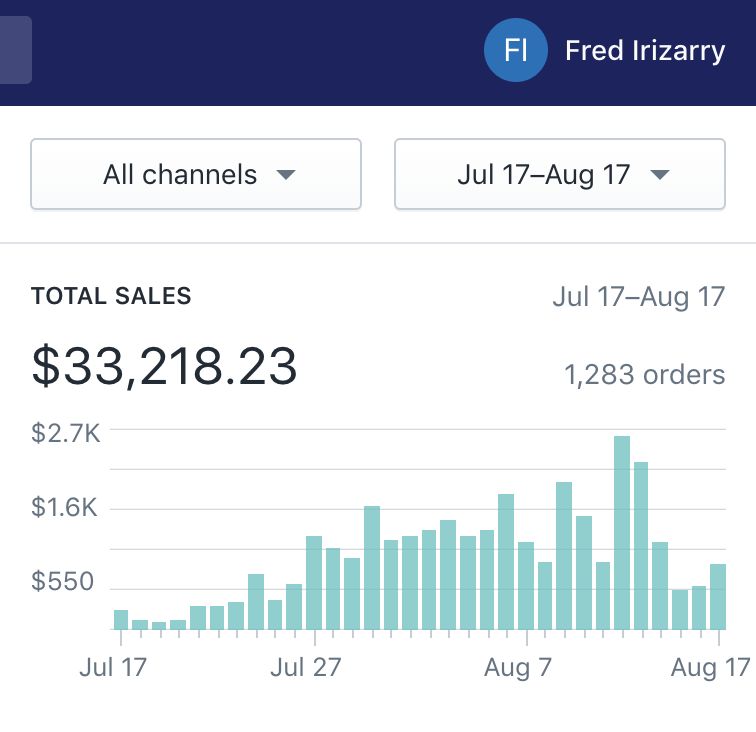This screenshot has height=732, width=756.
Task: Click the 1,283 orders text
Action: tap(645, 375)
